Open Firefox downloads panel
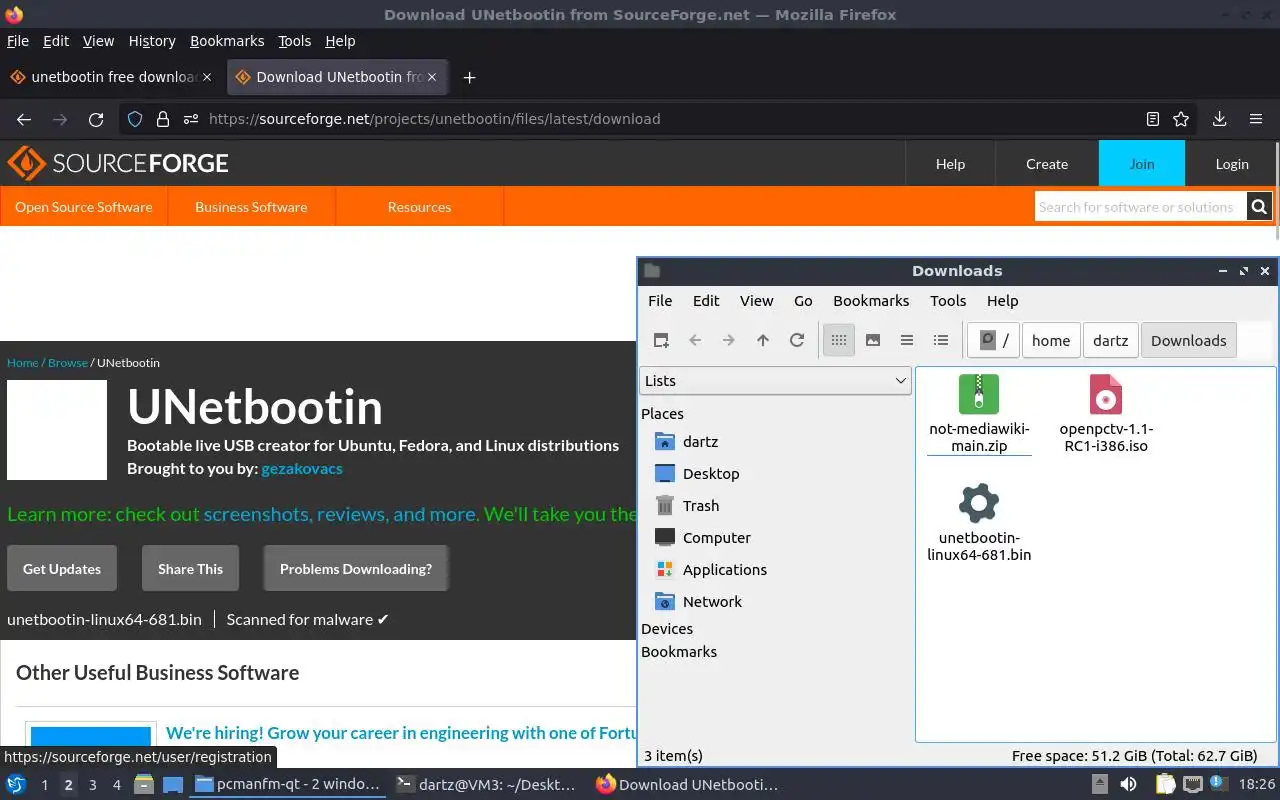This screenshot has width=1280, height=800. [x=1220, y=119]
